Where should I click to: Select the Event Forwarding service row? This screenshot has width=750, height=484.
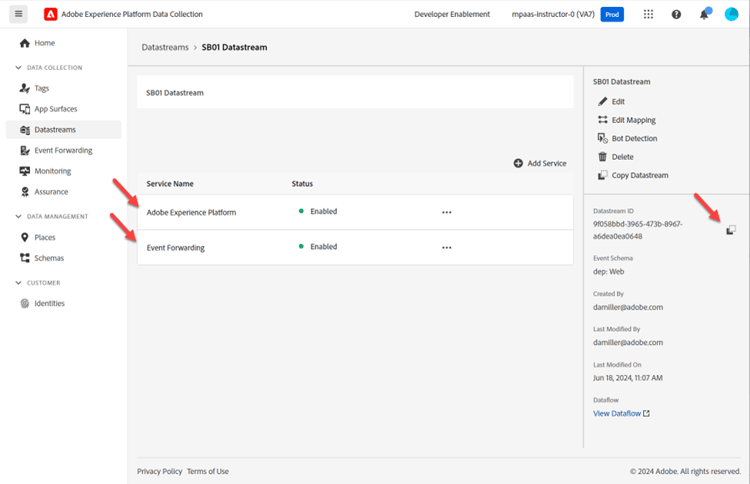pos(355,248)
